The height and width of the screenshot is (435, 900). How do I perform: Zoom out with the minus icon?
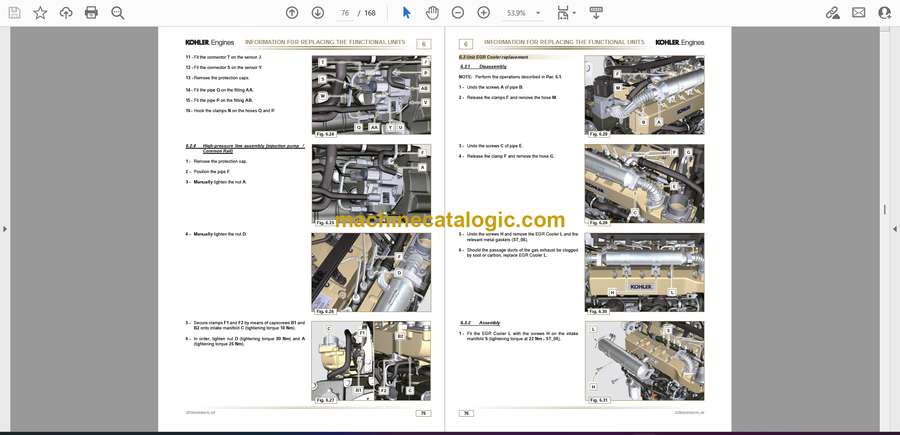click(458, 13)
